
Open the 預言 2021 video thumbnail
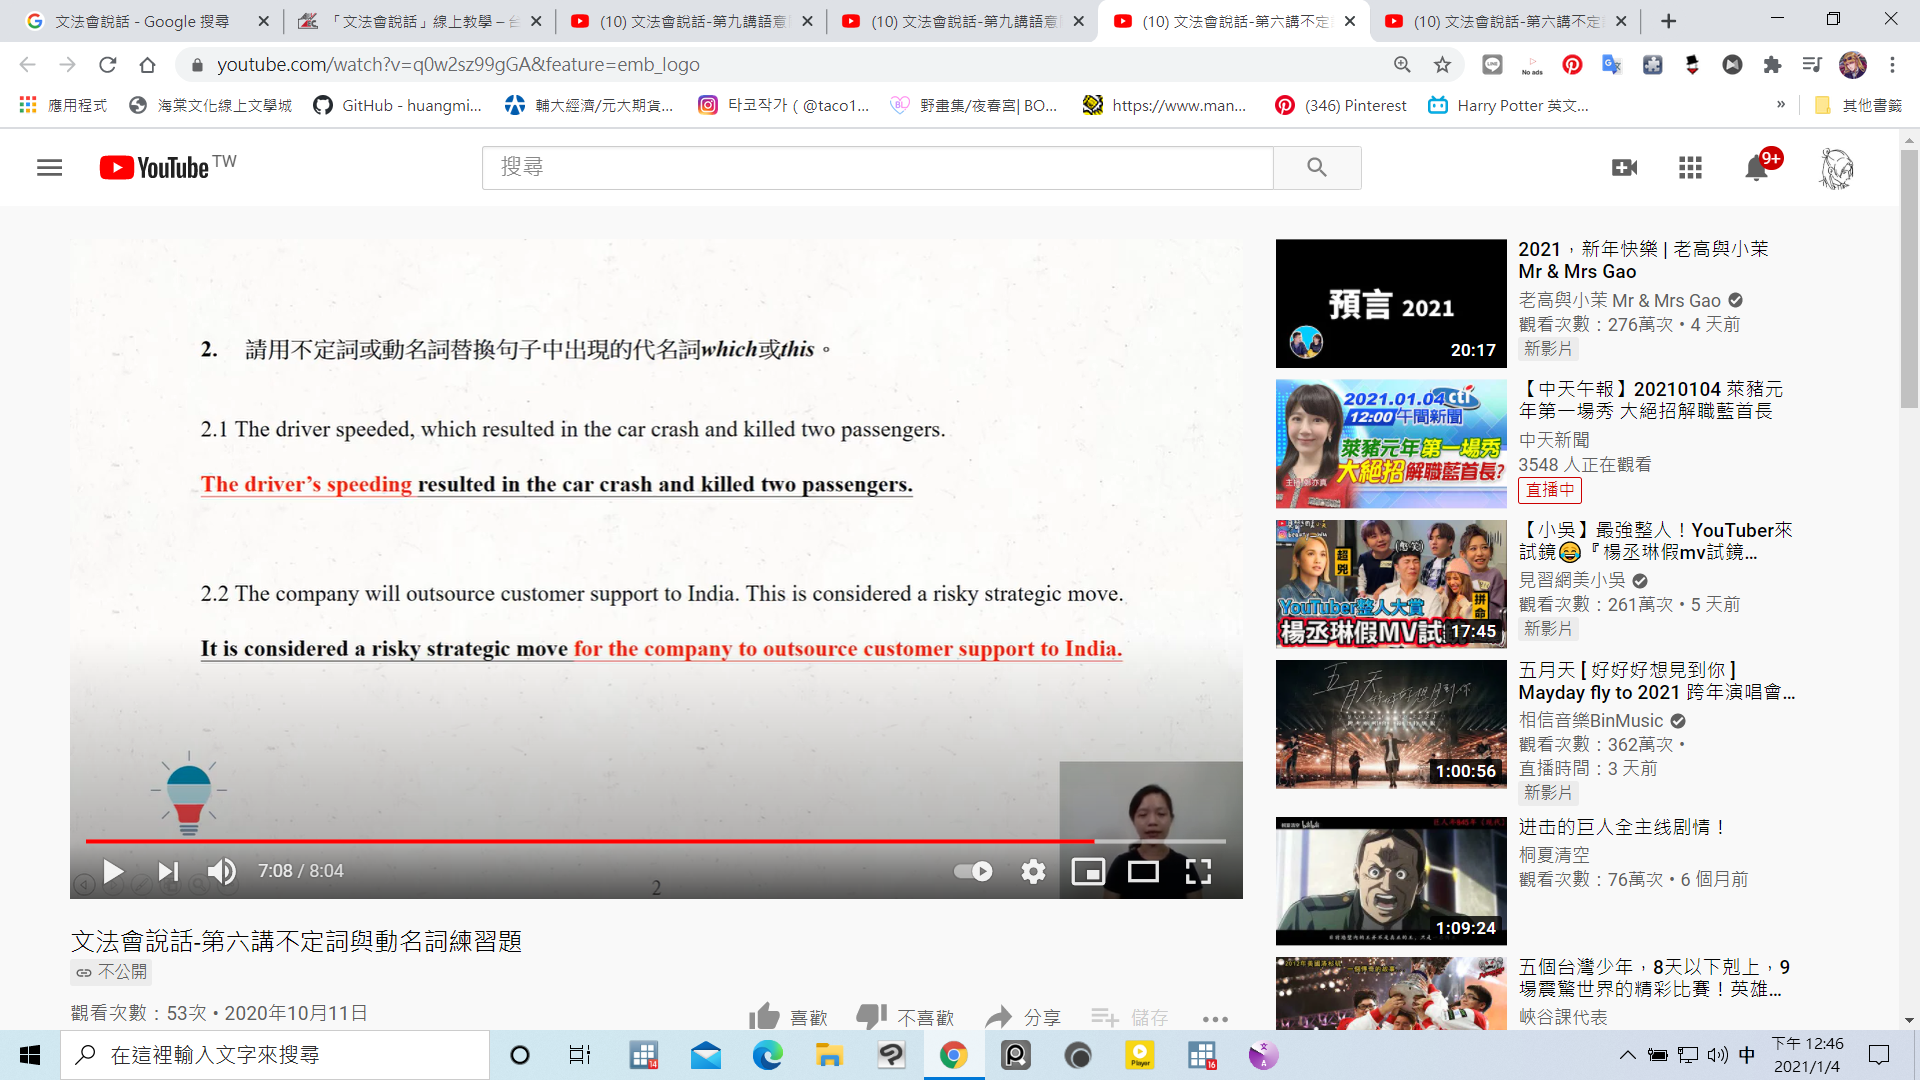coord(1391,303)
